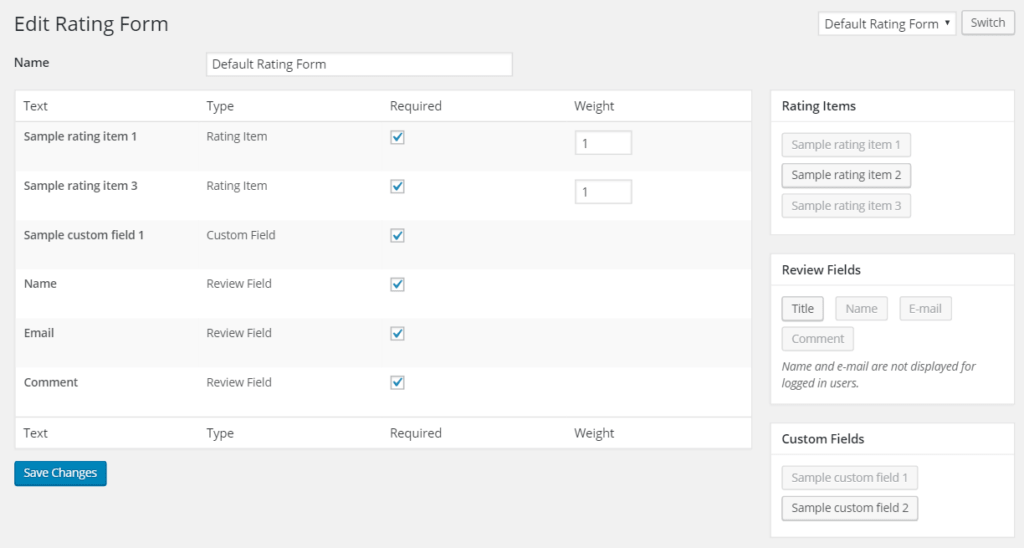Click the Sample rating item 3 sidebar button
Viewport: 1024px width, 548px height.
(x=846, y=206)
